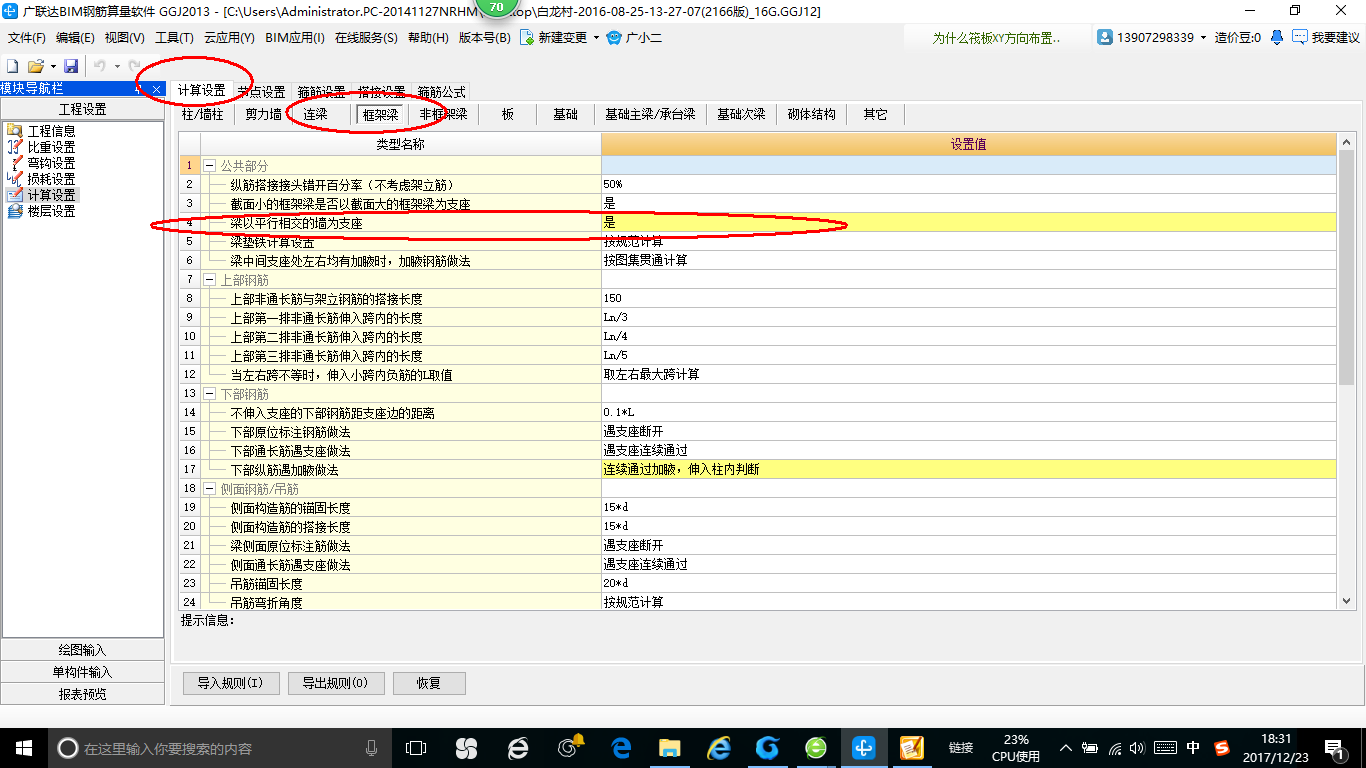Viewport: 1366px width, 768px height.
Task: Click the open-file dropdown arrow
Action: click(x=53, y=66)
